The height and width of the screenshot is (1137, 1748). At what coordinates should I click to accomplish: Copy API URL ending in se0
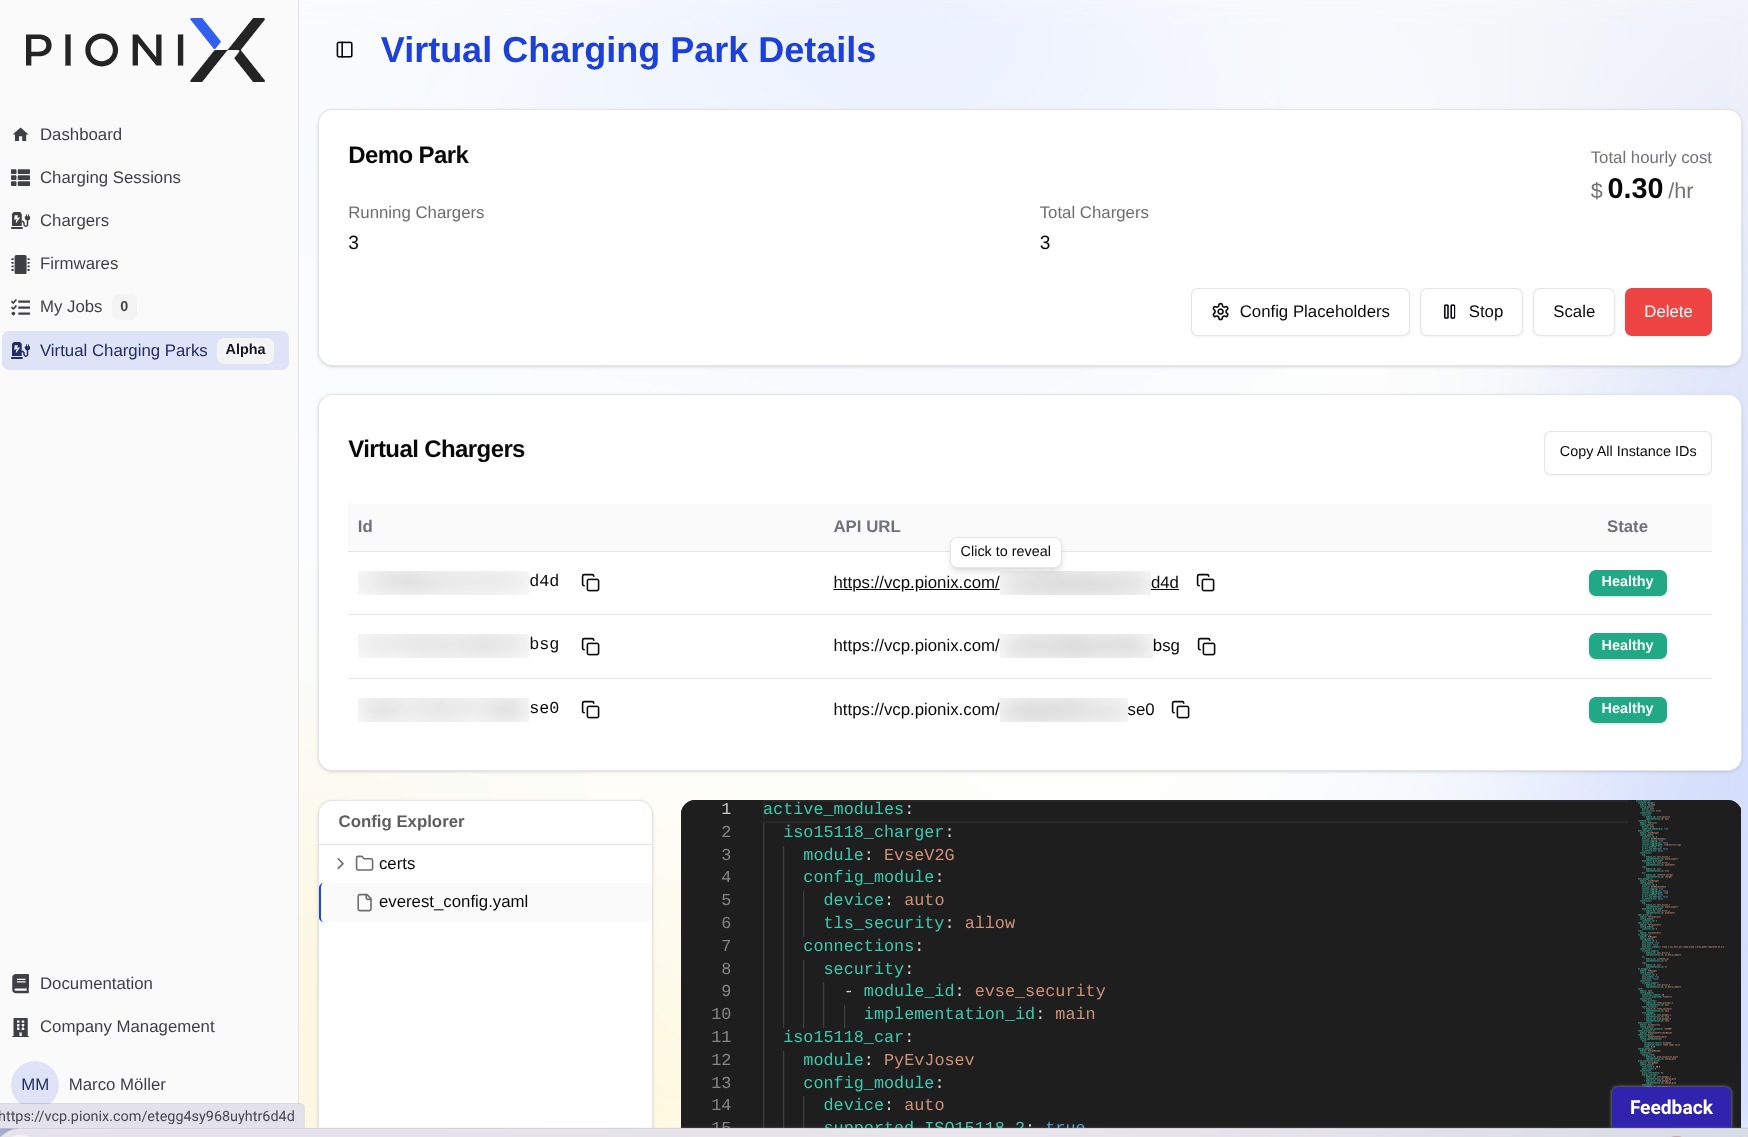[1181, 709]
